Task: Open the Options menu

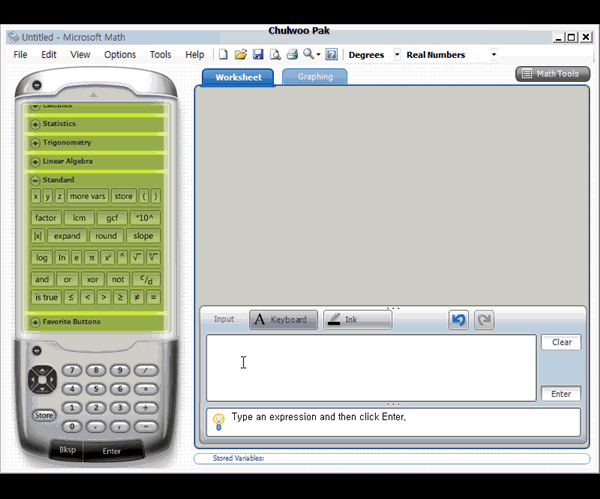Action: 120,55
